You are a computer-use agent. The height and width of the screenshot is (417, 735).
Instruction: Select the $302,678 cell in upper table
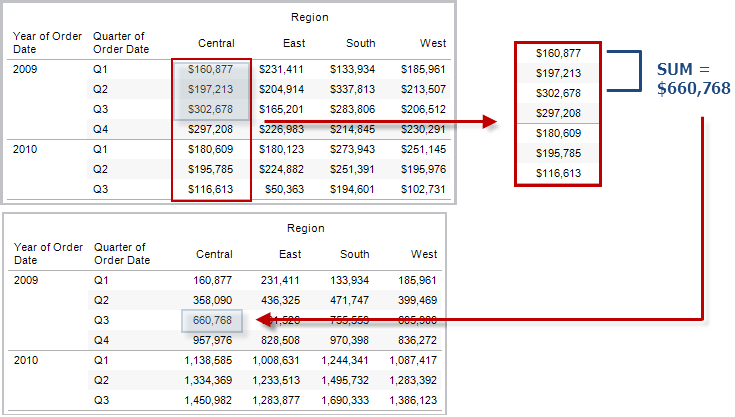(x=210, y=109)
